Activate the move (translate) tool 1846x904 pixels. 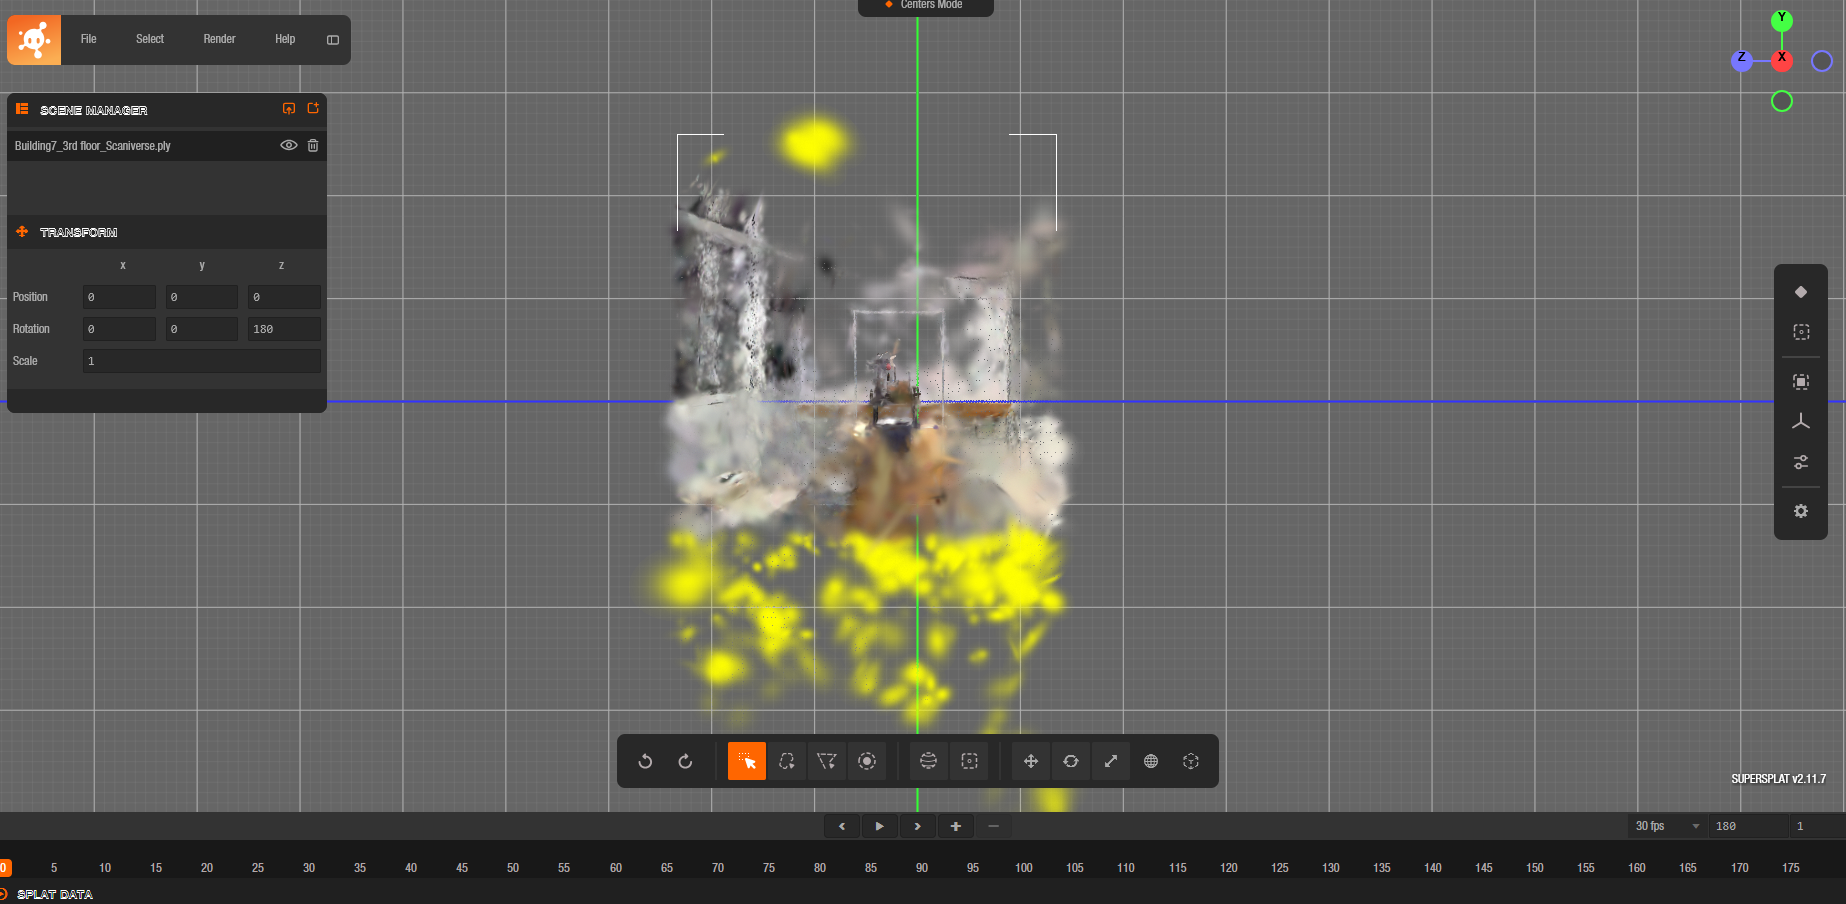1031,761
